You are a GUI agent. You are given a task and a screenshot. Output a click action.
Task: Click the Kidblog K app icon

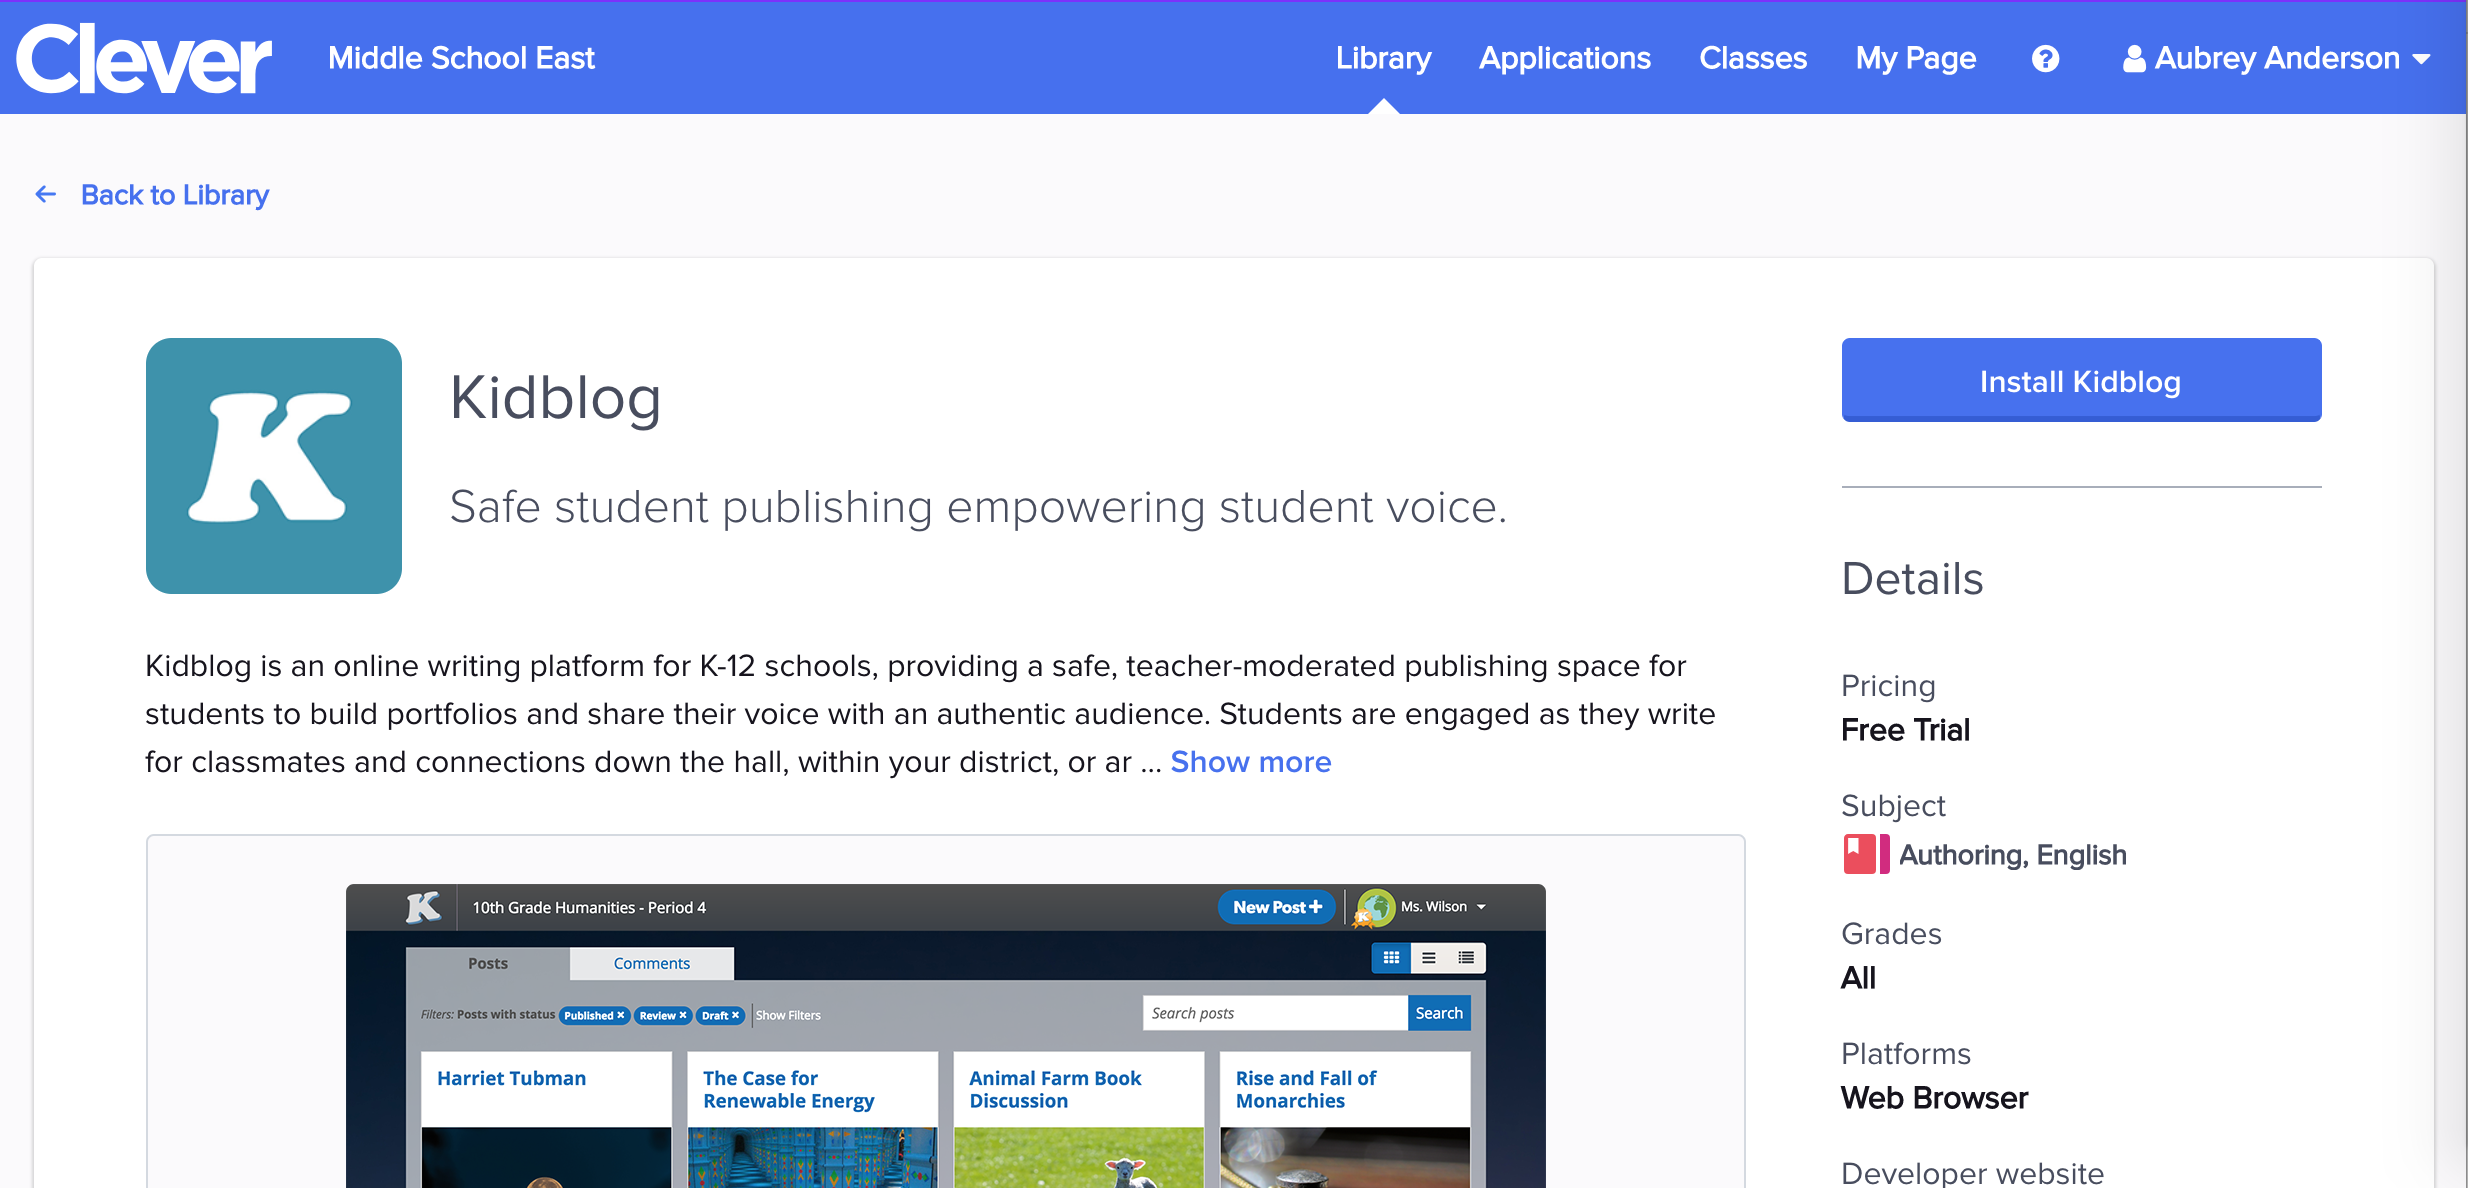click(274, 466)
